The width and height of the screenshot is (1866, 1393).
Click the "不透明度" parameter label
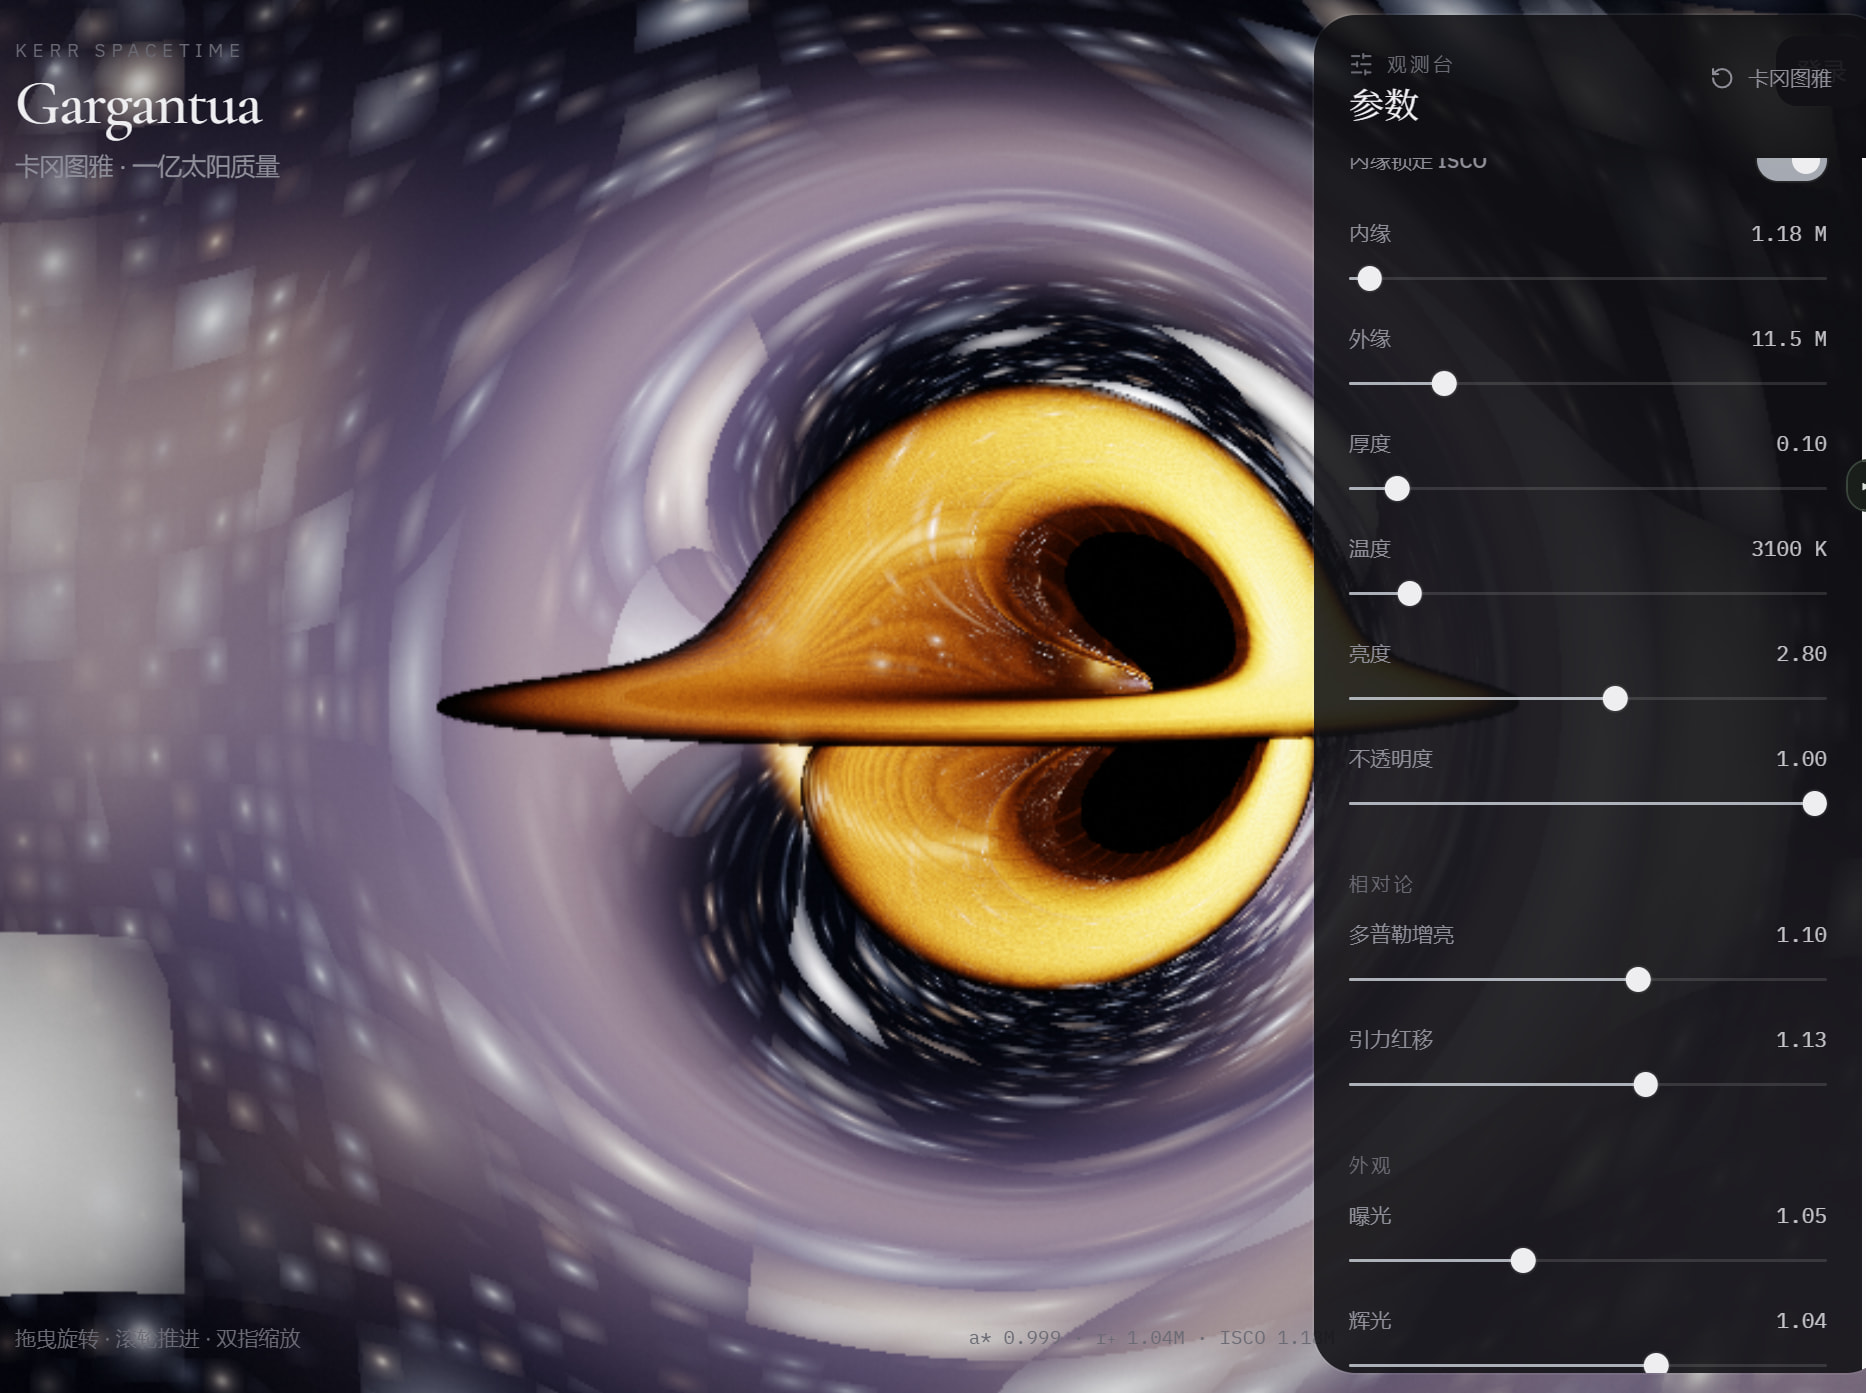(x=1391, y=759)
